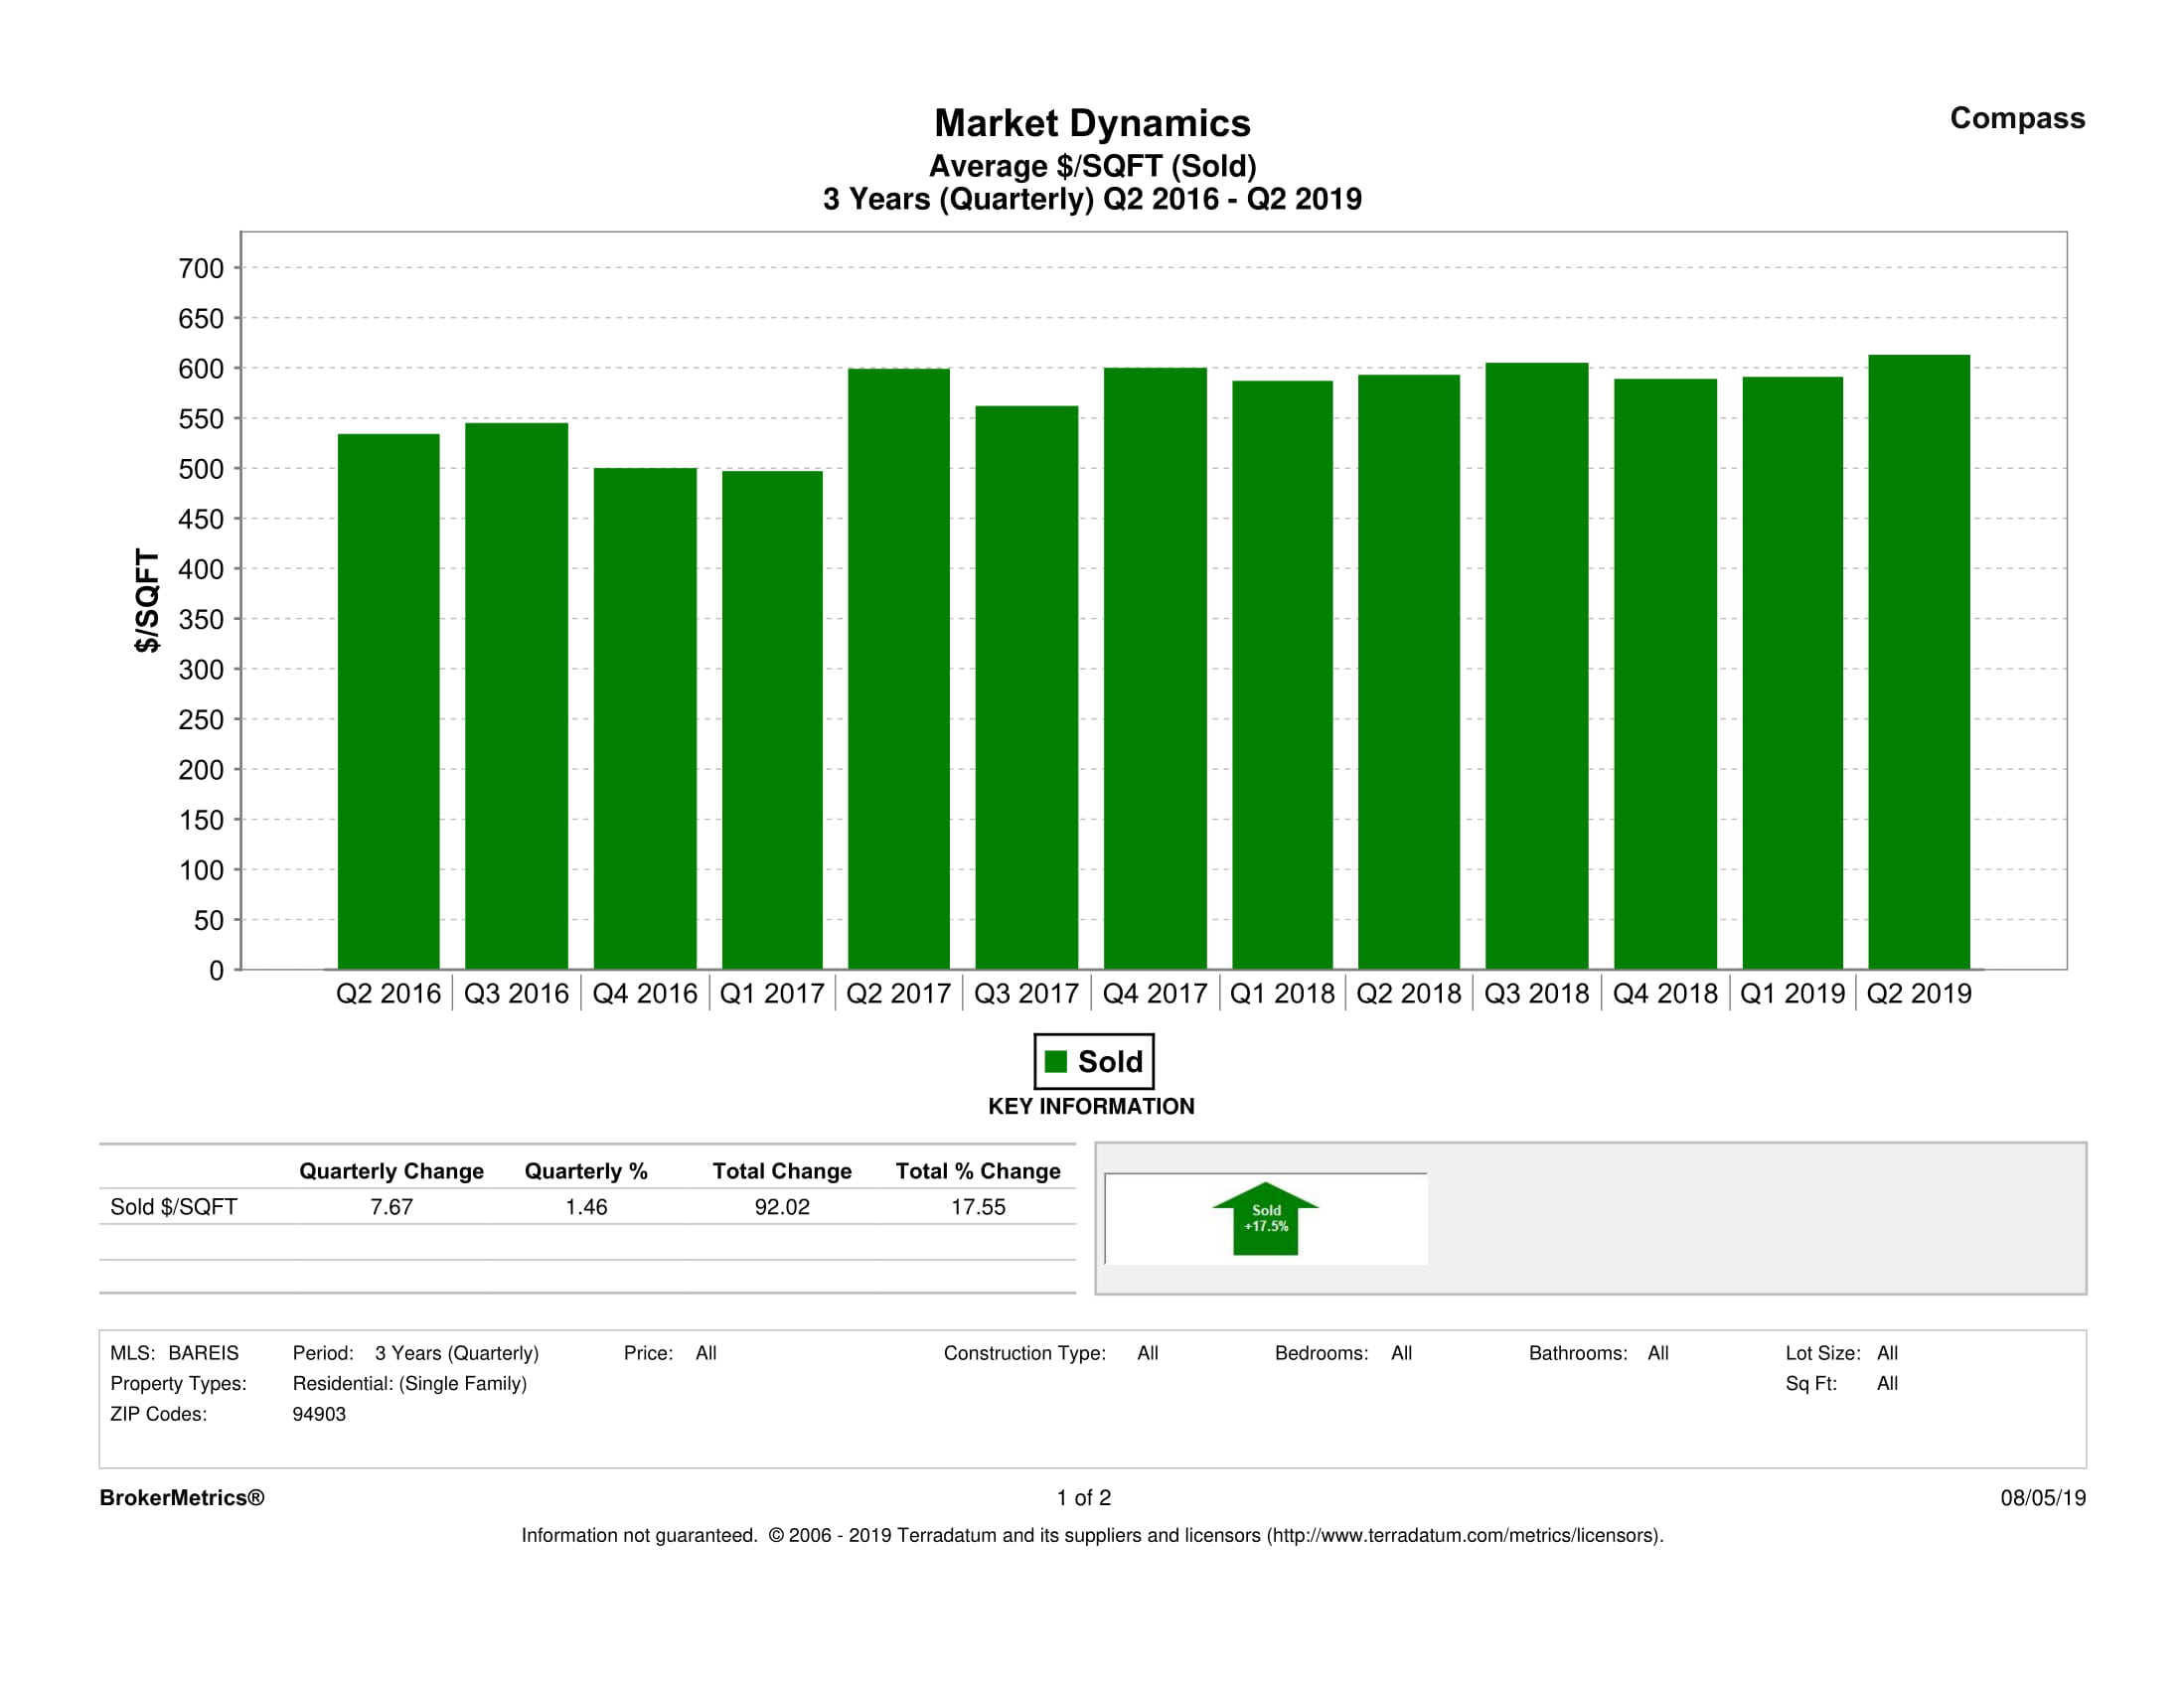Click the Q1 2017 axis label
Image resolution: width=2184 pixels, height=1689 pixels.
click(771, 993)
